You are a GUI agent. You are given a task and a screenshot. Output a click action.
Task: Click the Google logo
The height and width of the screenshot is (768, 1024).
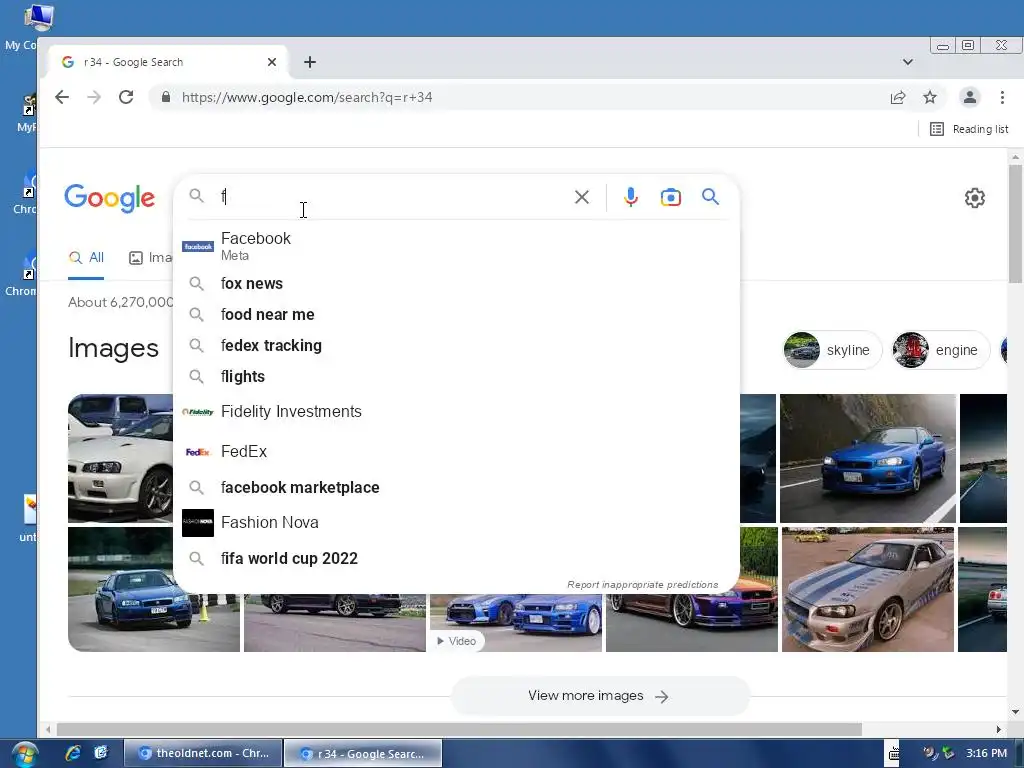pos(110,197)
